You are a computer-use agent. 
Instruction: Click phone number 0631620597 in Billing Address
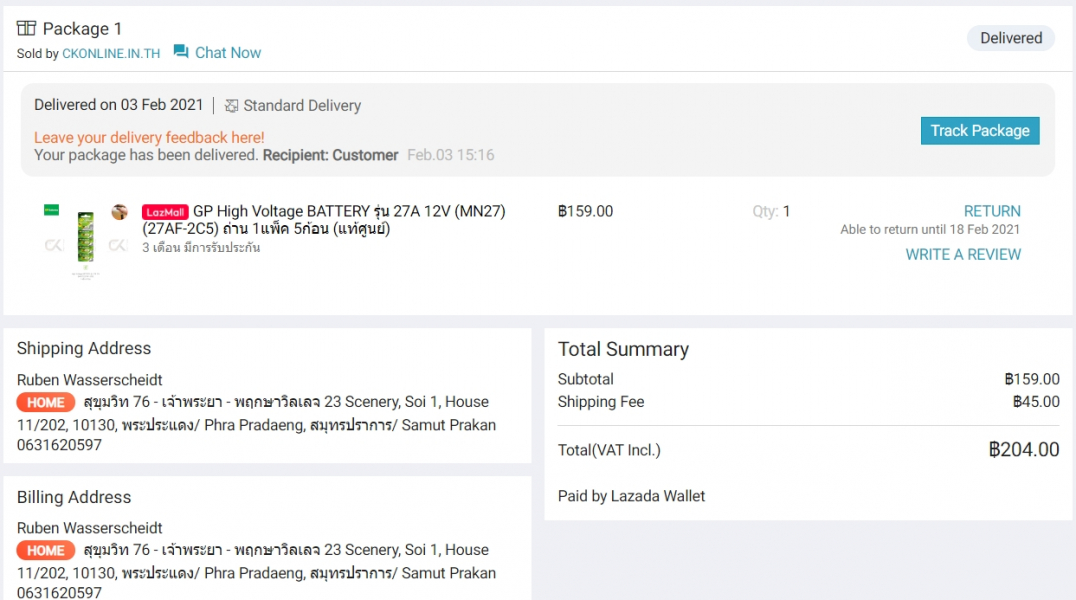pos(60,592)
